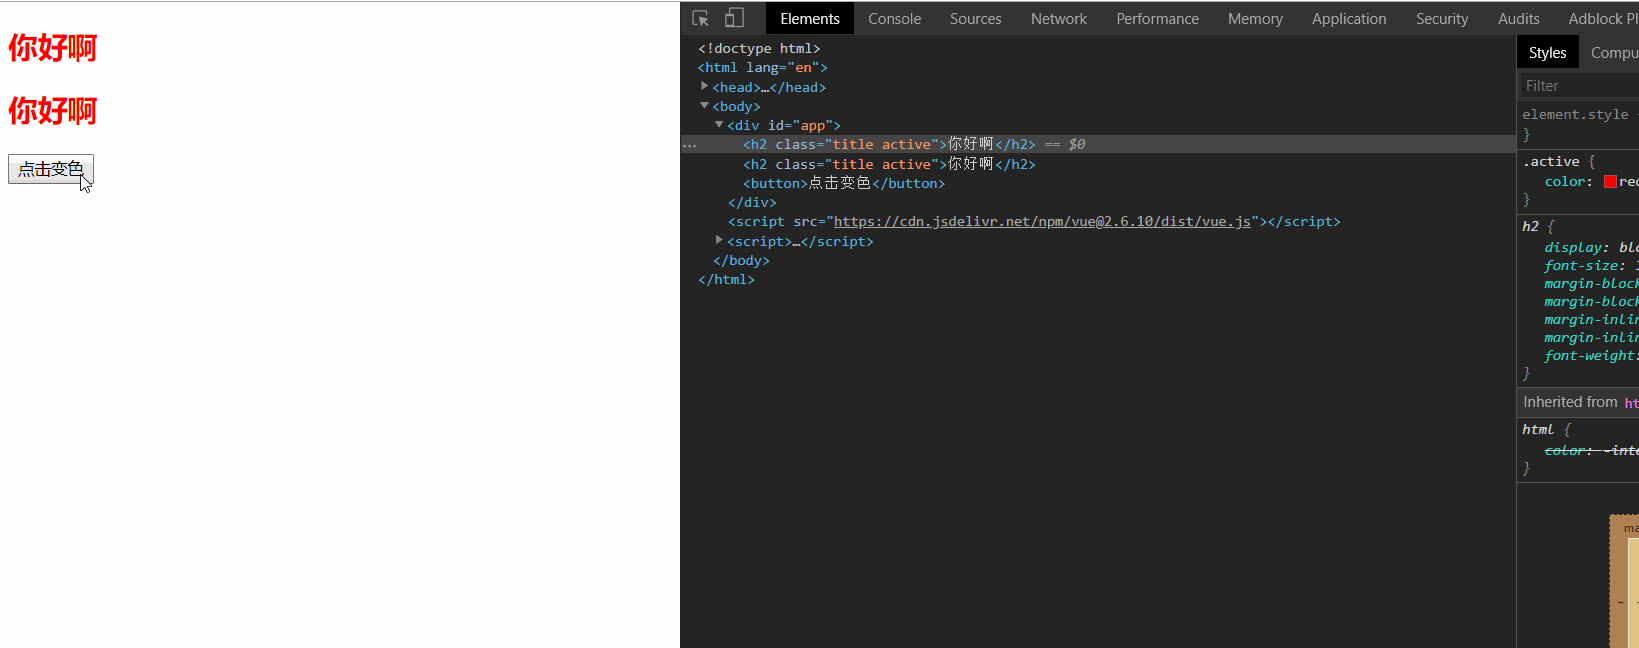Screen dimensions: 1639x648
Task: Open the Security tab
Action: [1442, 18]
